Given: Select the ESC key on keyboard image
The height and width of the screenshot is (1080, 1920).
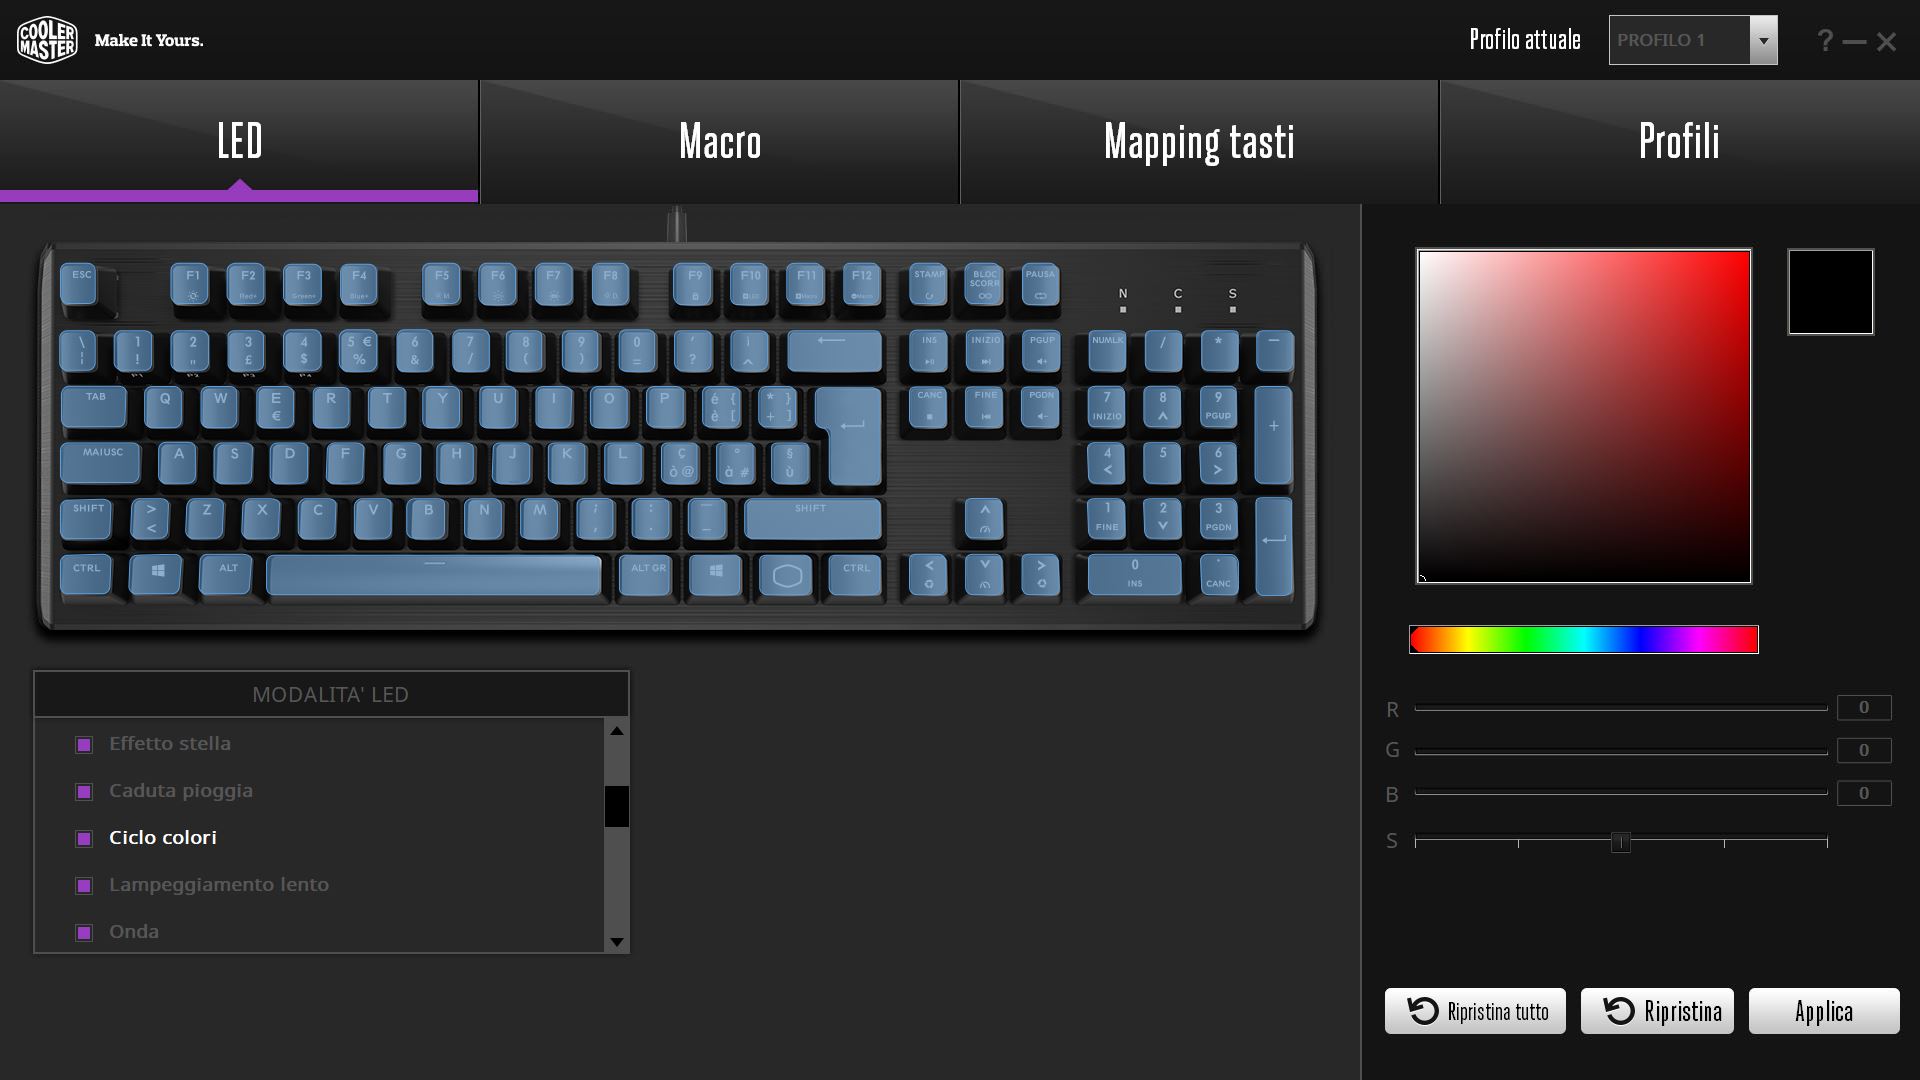Looking at the screenshot, I should (x=79, y=284).
